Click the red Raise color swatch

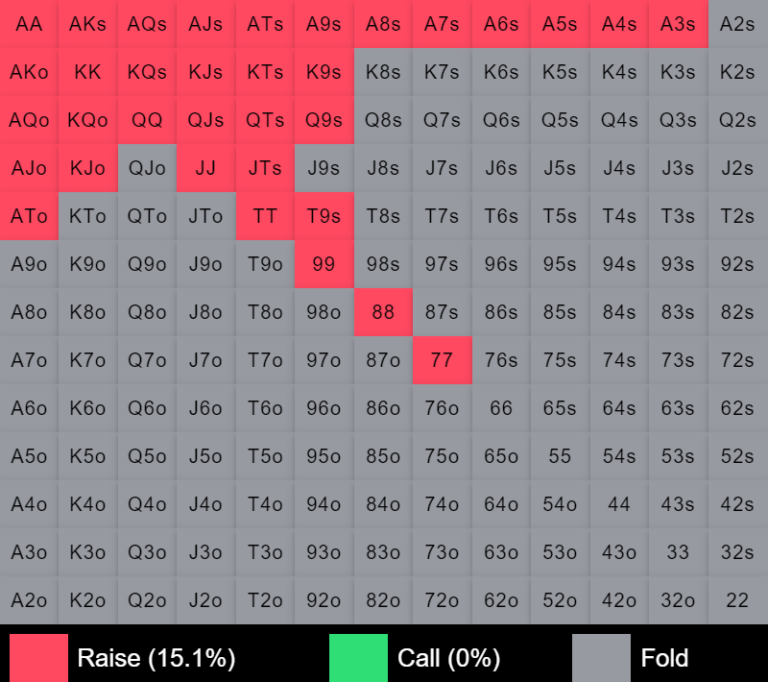tap(39, 657)
